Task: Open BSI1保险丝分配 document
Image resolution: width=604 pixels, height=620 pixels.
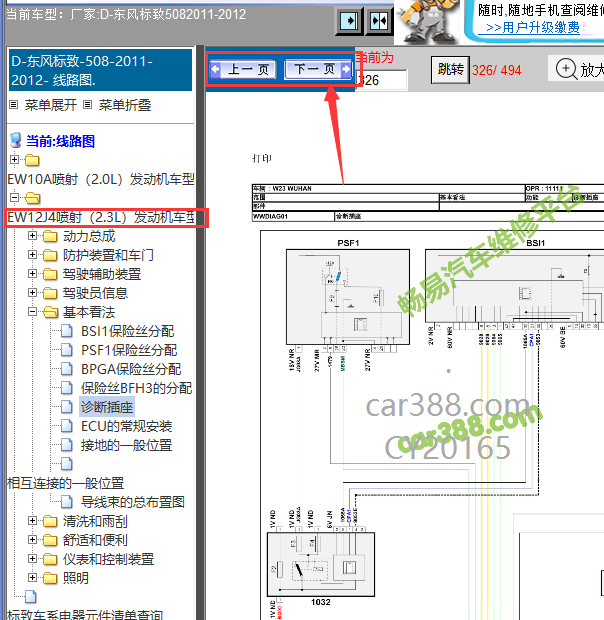Action: (x=127, y=331)
